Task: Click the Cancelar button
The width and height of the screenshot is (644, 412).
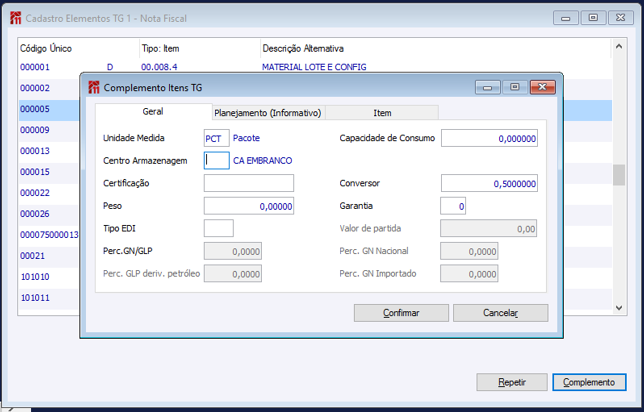Action: point(500,313)
